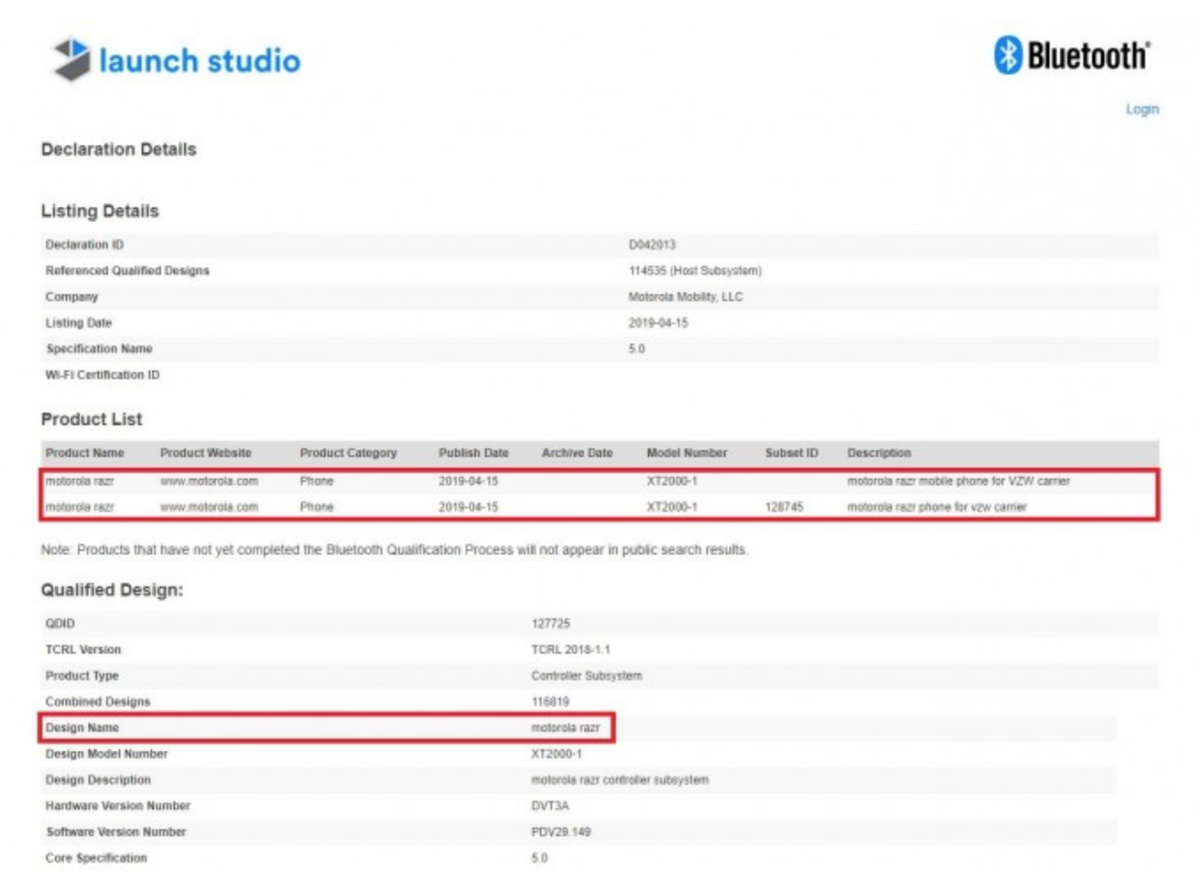The height and width of the screenshot is (877, 1200).
Task: Click the Wi-Fi Certification ID label
Action: pos(103,375)
